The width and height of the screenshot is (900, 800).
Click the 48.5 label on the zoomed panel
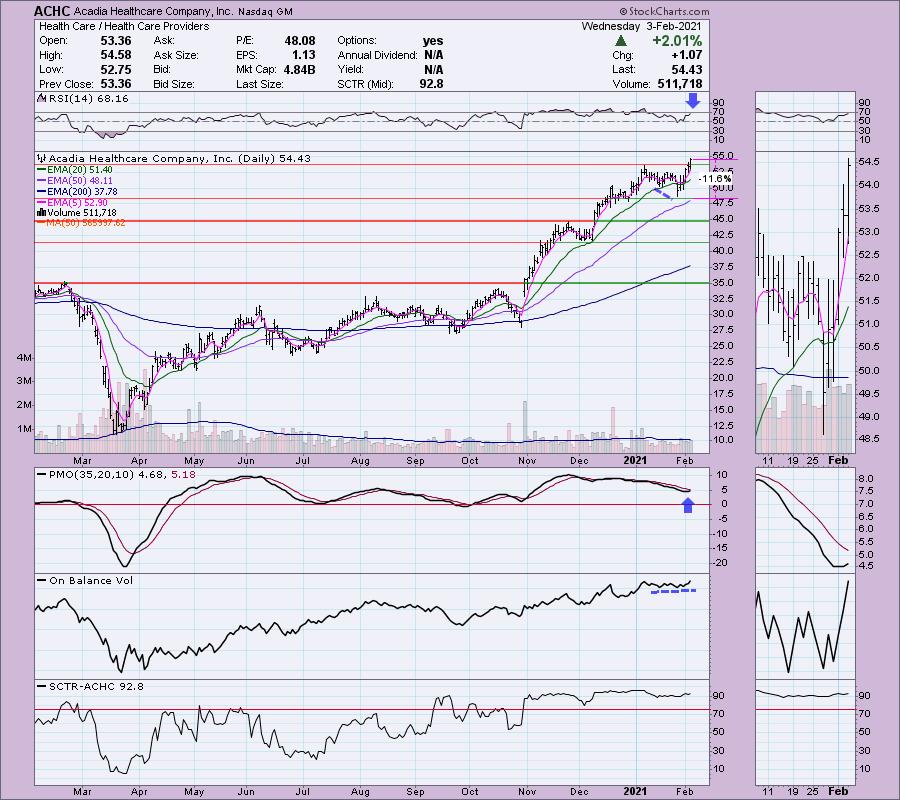click(x=870, y=439)
